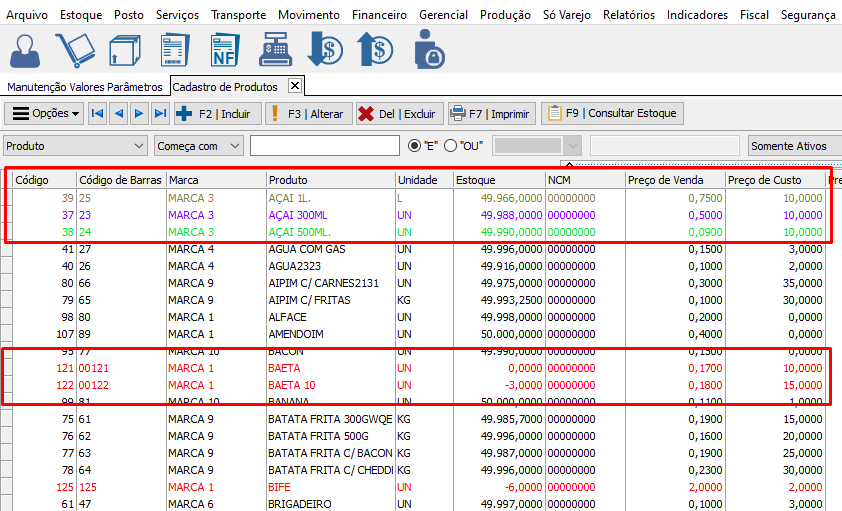Select the "OU" radio button
This screenshot has height=511, width=842.
450,146
